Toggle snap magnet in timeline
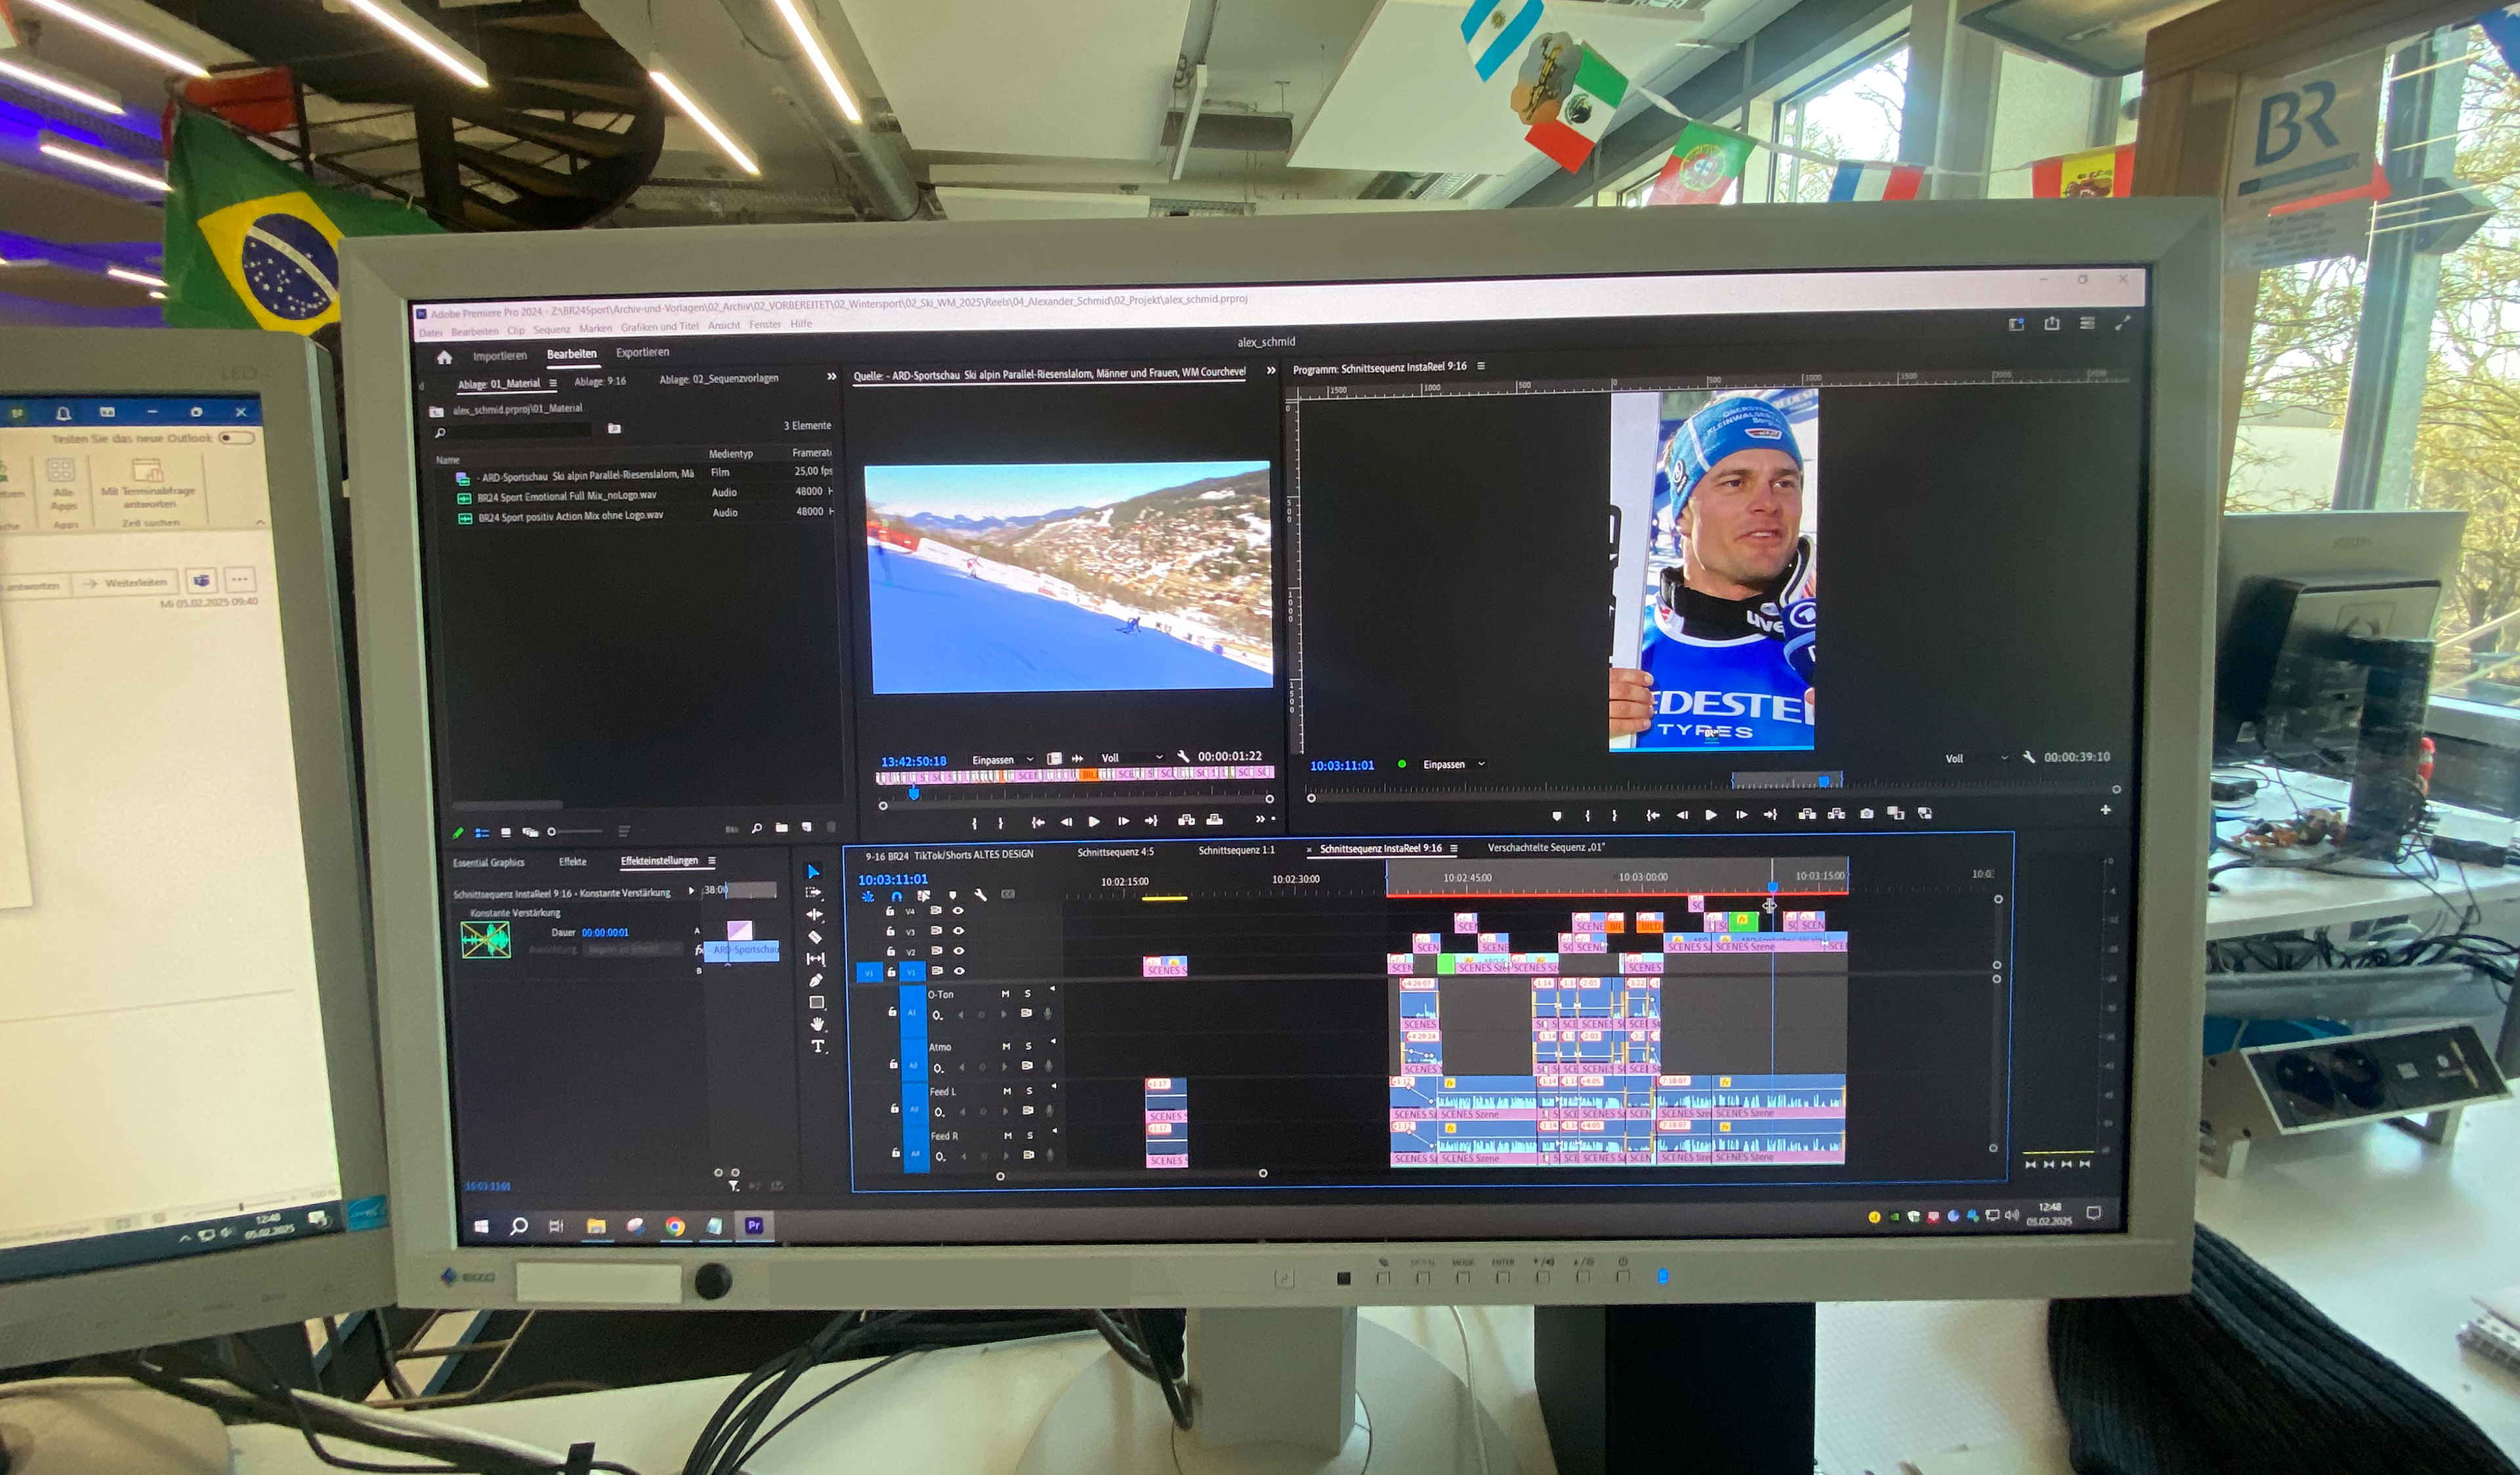Viewport: 2520px width, 1475px height. 896,896
